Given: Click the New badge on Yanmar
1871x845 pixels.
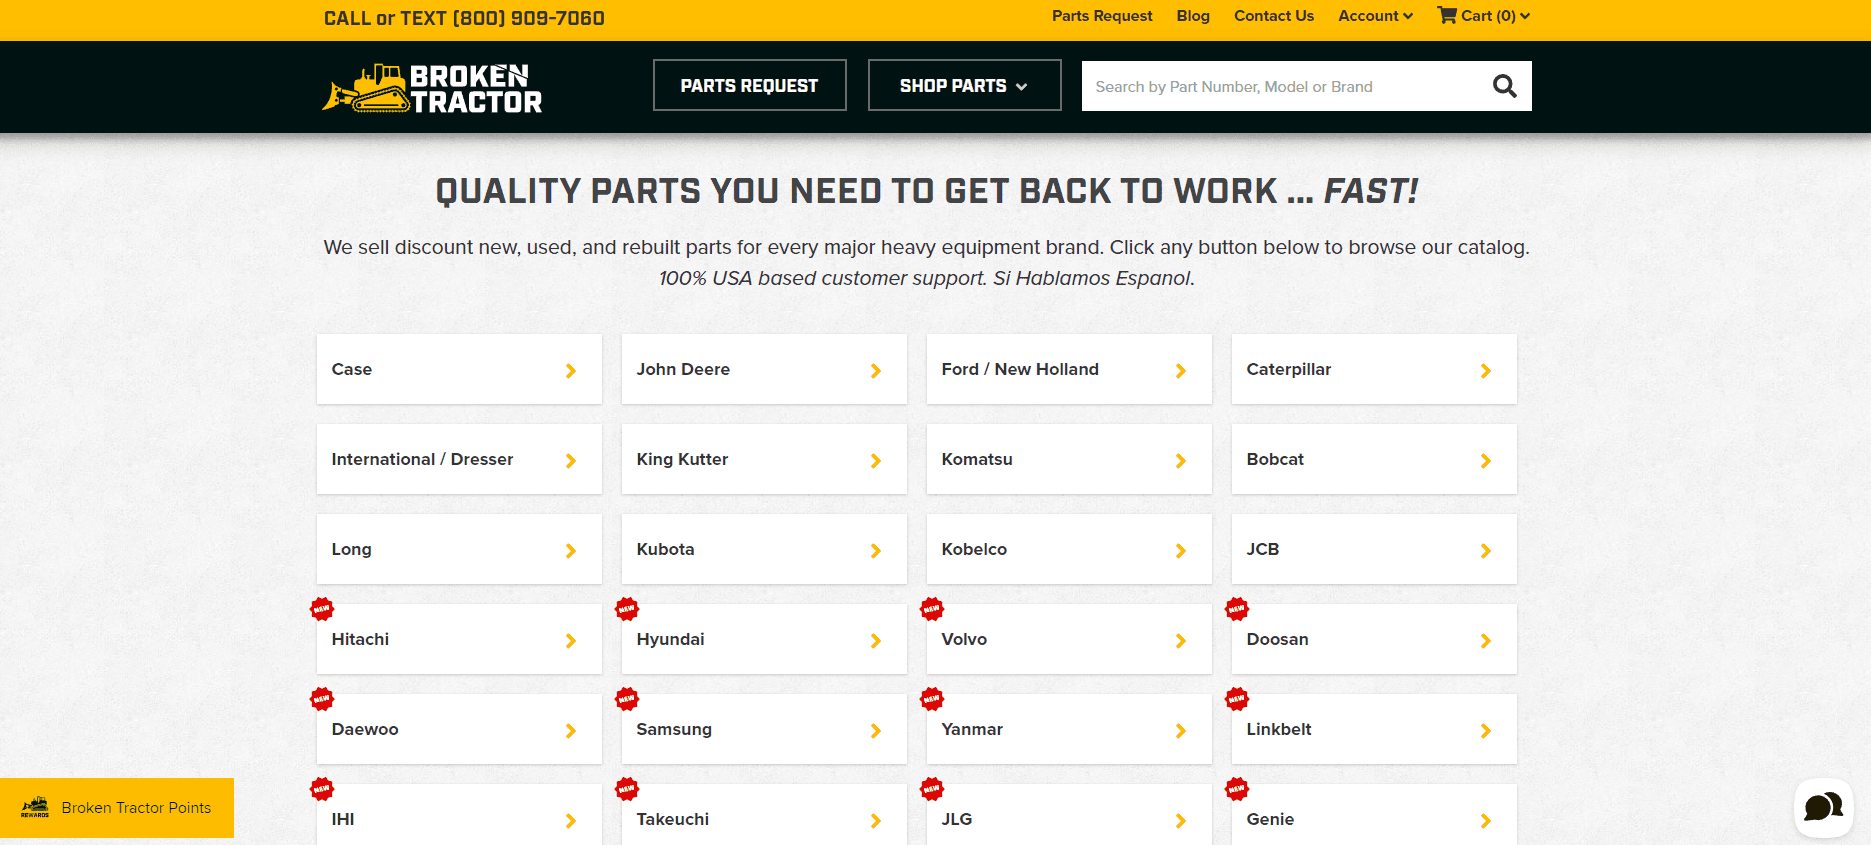Looking at the screenshot, I should tap(932, 699).
